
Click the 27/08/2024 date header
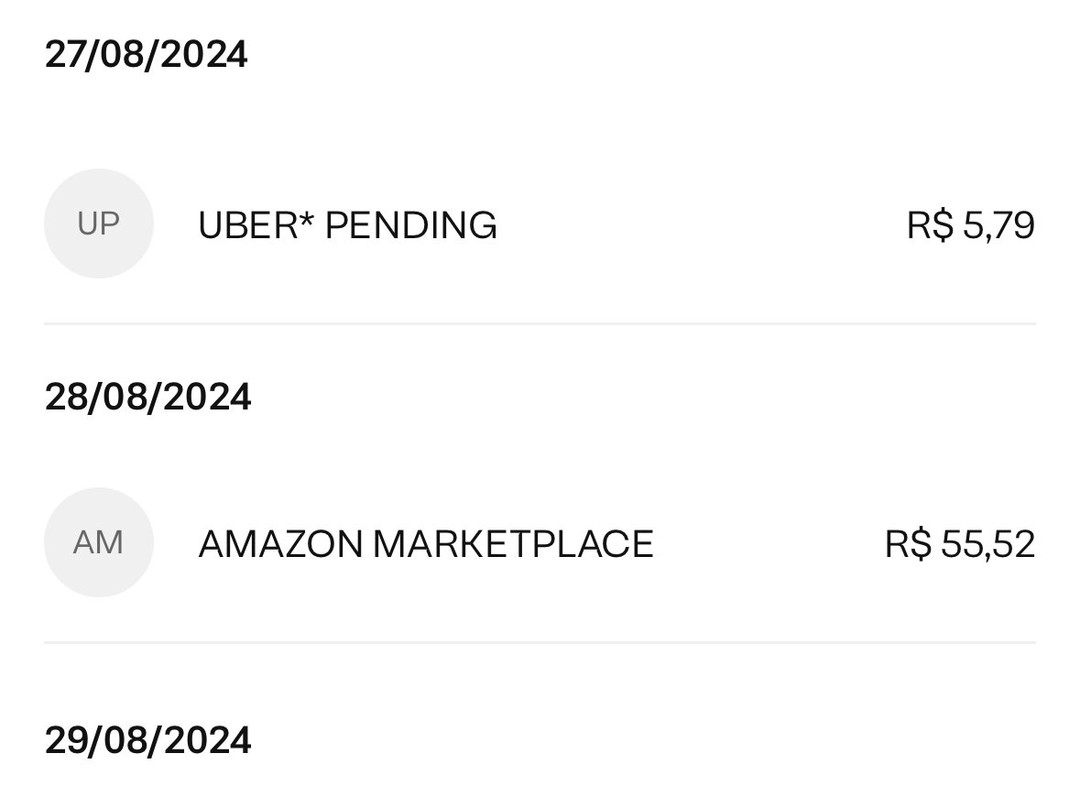(146, 54)
